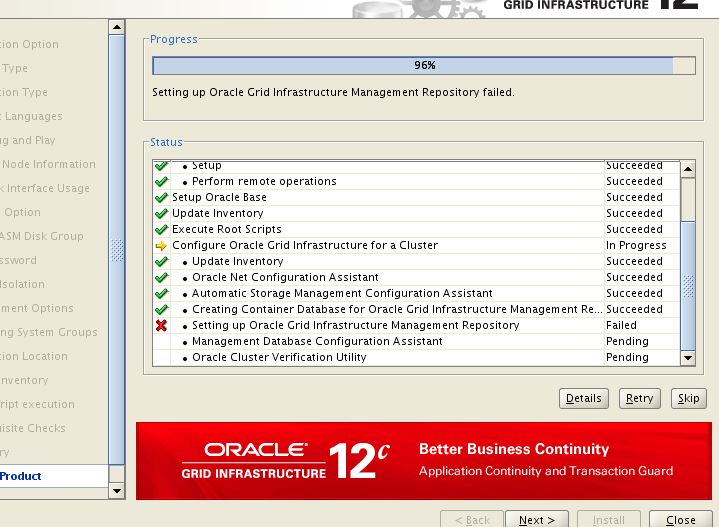Viewport: 719px width, 527px height.
Task: Click the Next button
Action: coord(536,519)
